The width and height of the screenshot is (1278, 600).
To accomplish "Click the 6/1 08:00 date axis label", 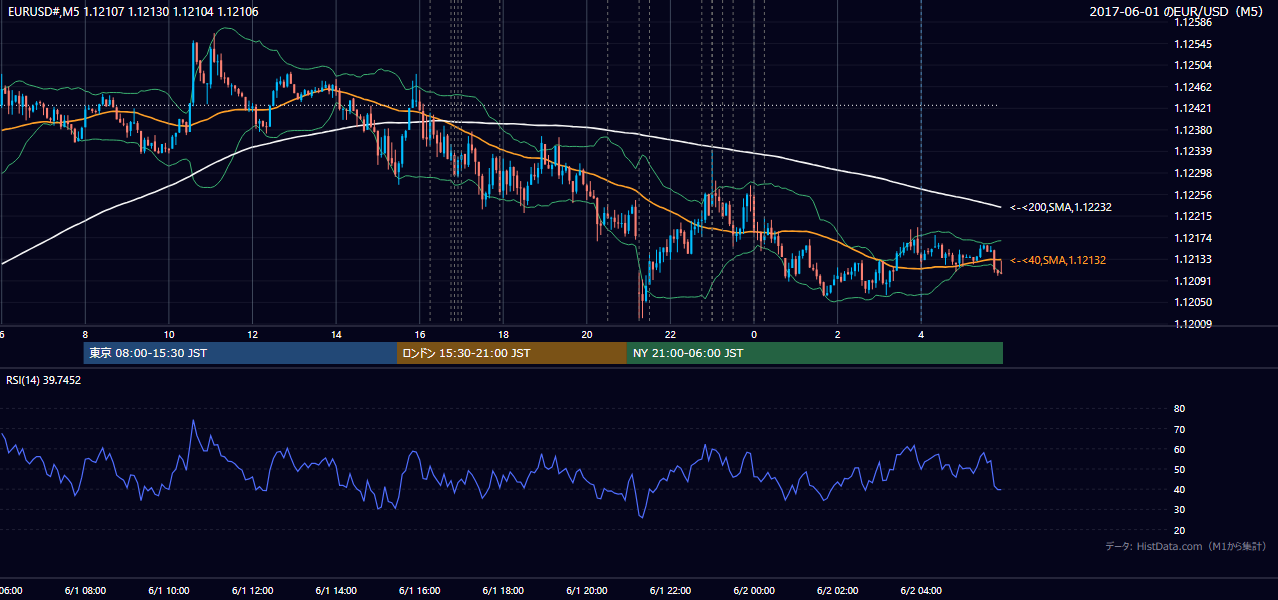I will pyautogui.click(x=85, y=591).
